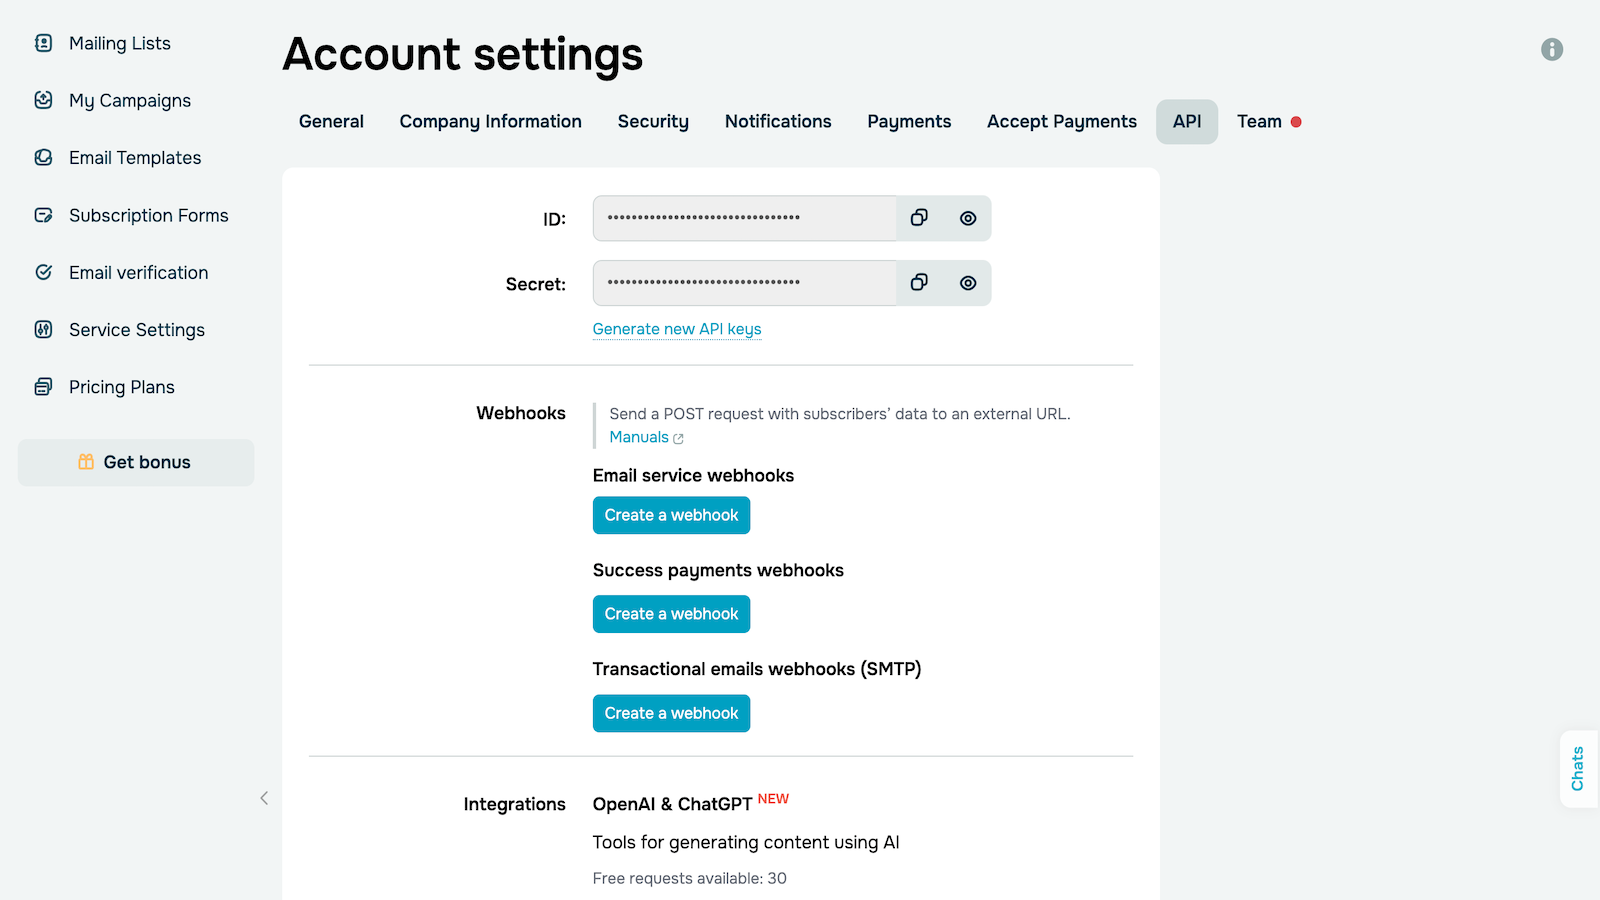The width and height of the screenshot is (1600, 900).
Task: Click the My Campaigns sidebar icon
Action: pyautogui.click(x=43, y=100)
